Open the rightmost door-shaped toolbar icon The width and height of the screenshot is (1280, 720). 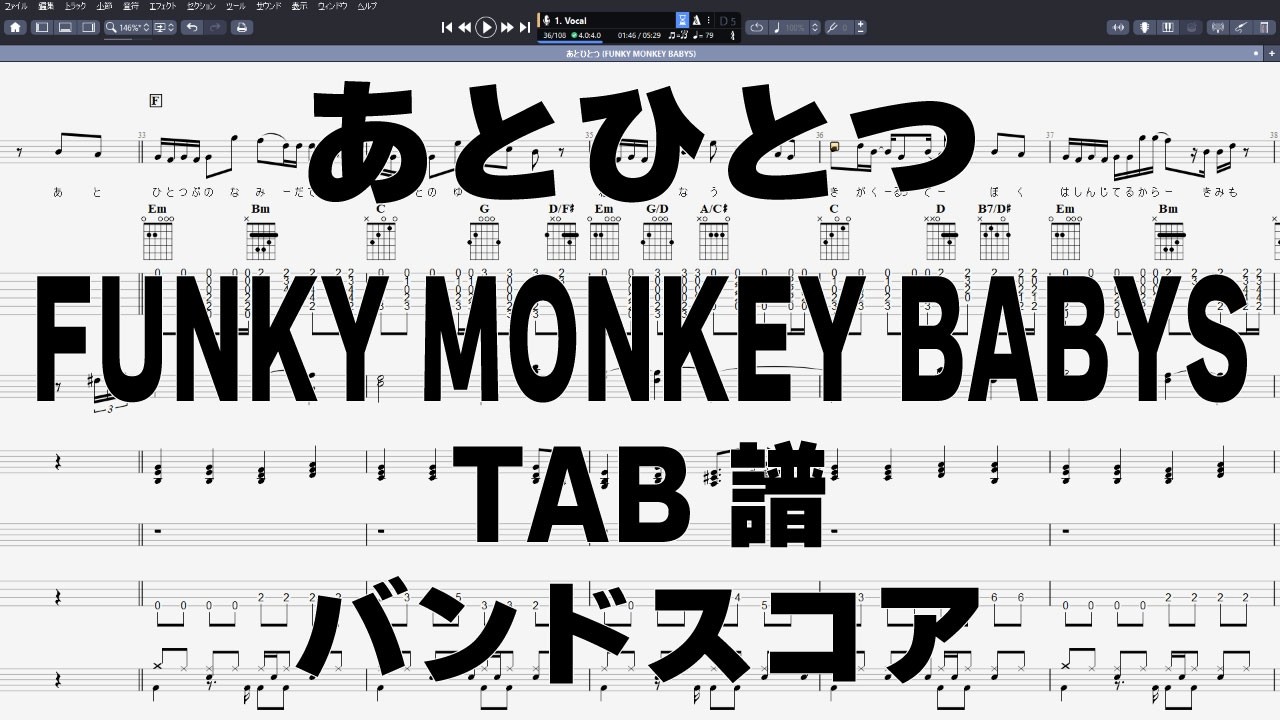[1265, 27]
